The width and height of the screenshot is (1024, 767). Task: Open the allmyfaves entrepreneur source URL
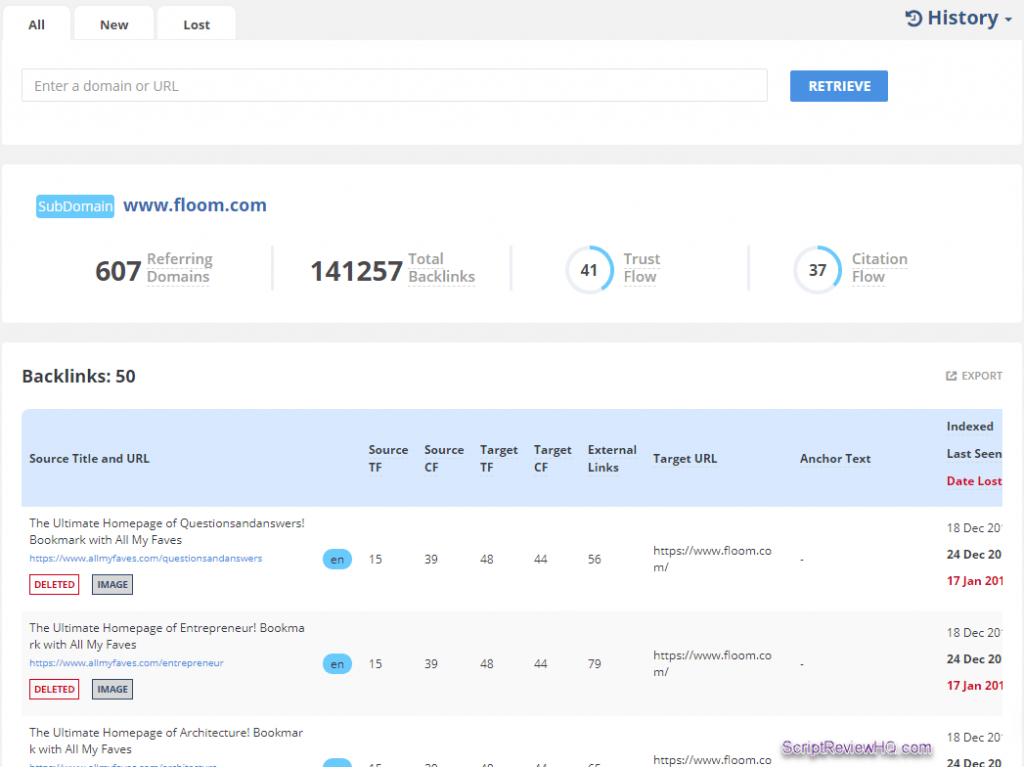(x=126, y=663)
